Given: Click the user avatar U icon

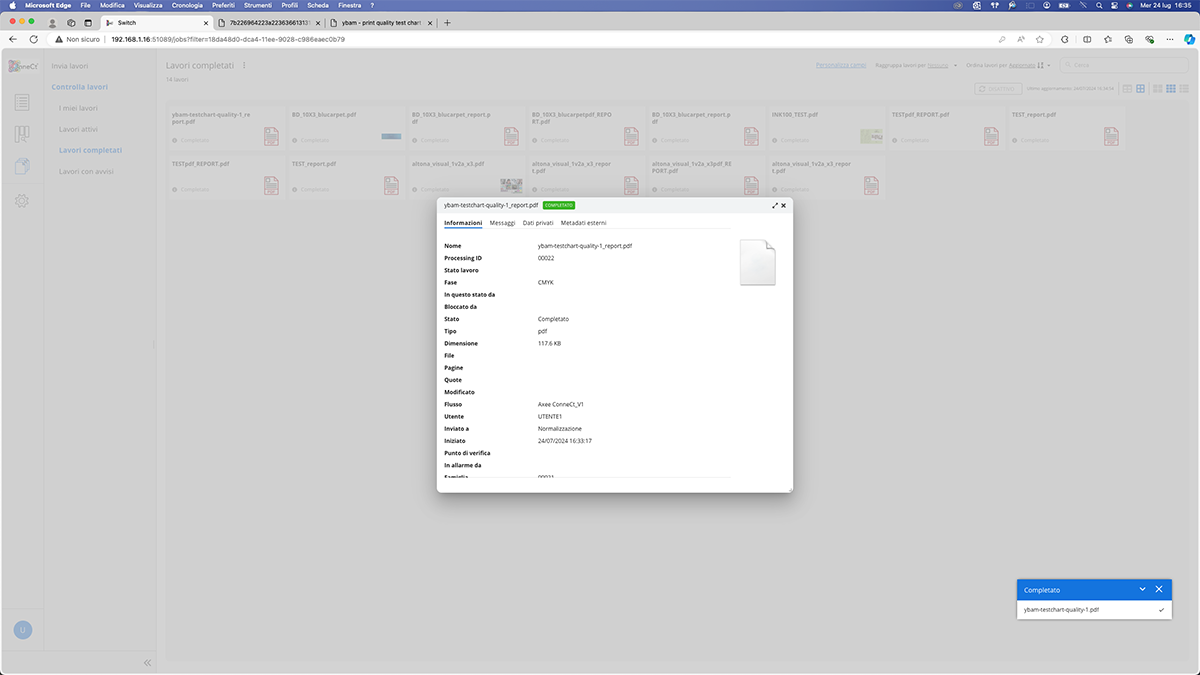Looking at the screenshot, I should click(x=22, y=630).
